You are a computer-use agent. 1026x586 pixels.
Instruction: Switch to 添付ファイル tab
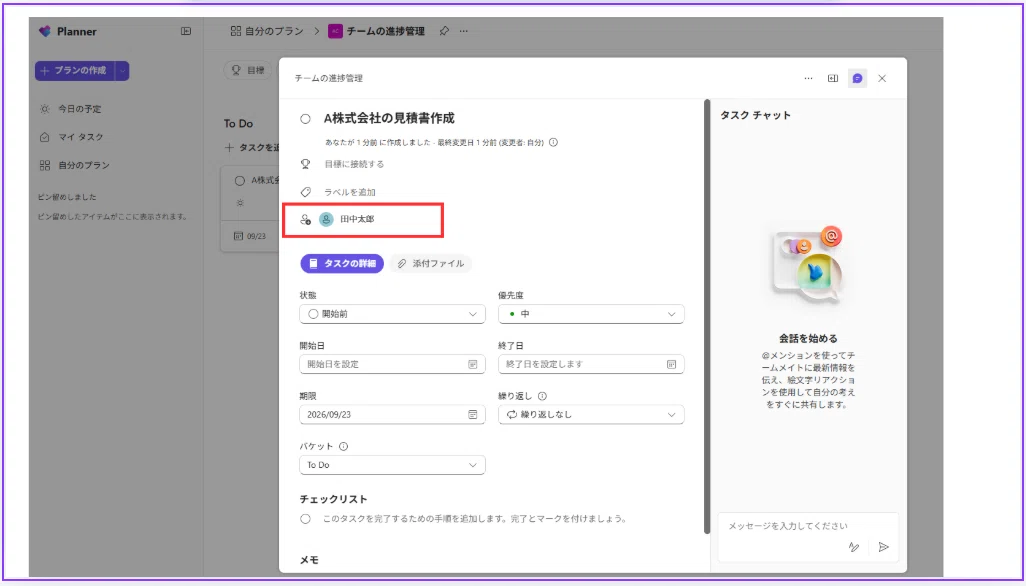[x=431, y=264]
